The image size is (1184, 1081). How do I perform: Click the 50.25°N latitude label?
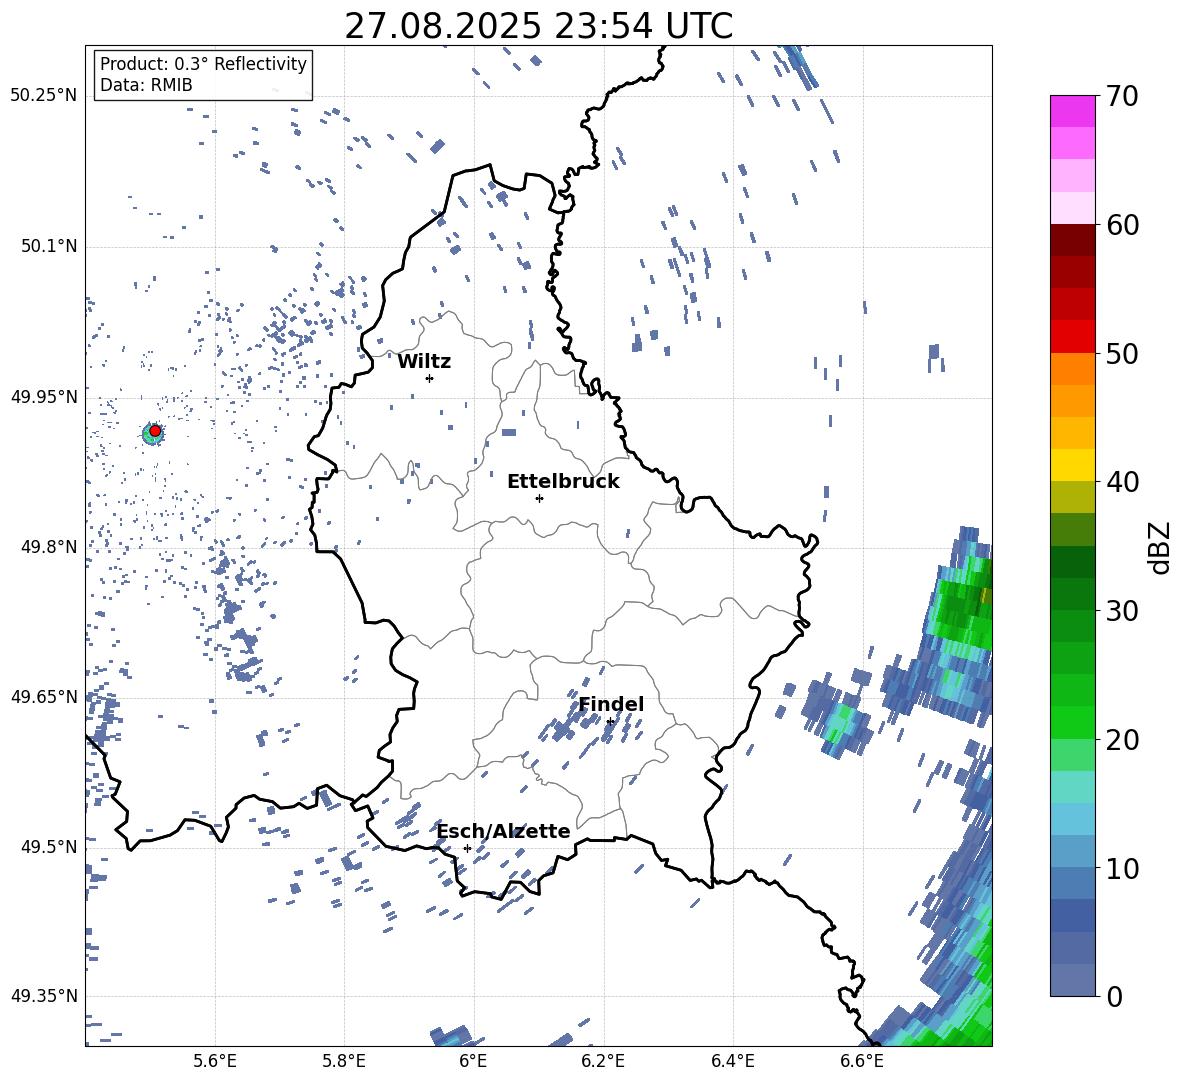coord(44,96)
